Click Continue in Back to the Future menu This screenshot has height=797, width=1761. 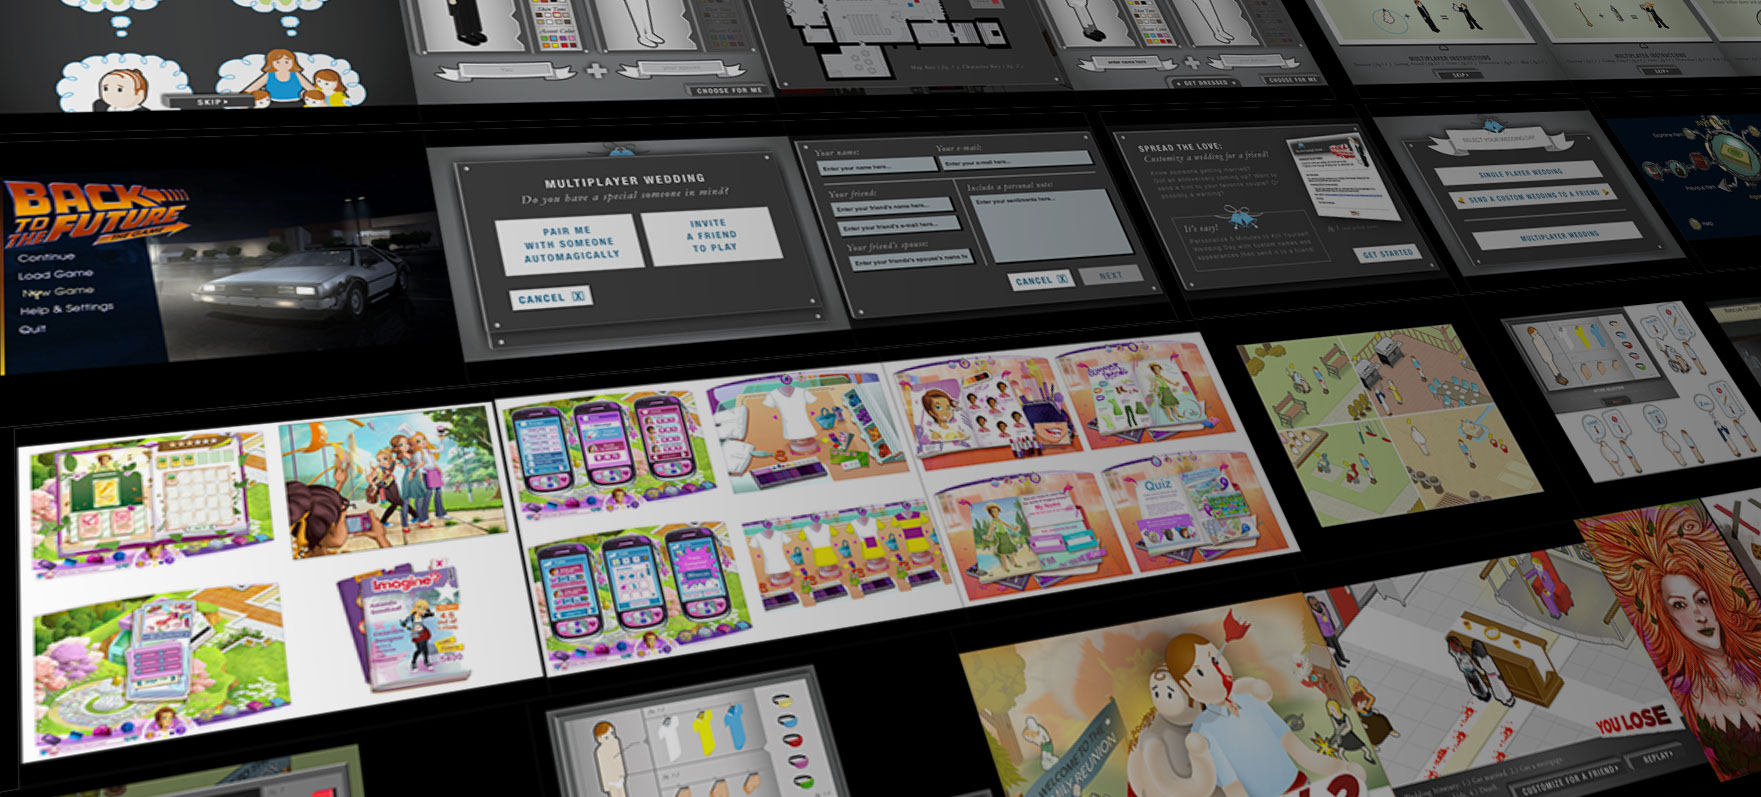pyautogui.click(x=46, y=257)
